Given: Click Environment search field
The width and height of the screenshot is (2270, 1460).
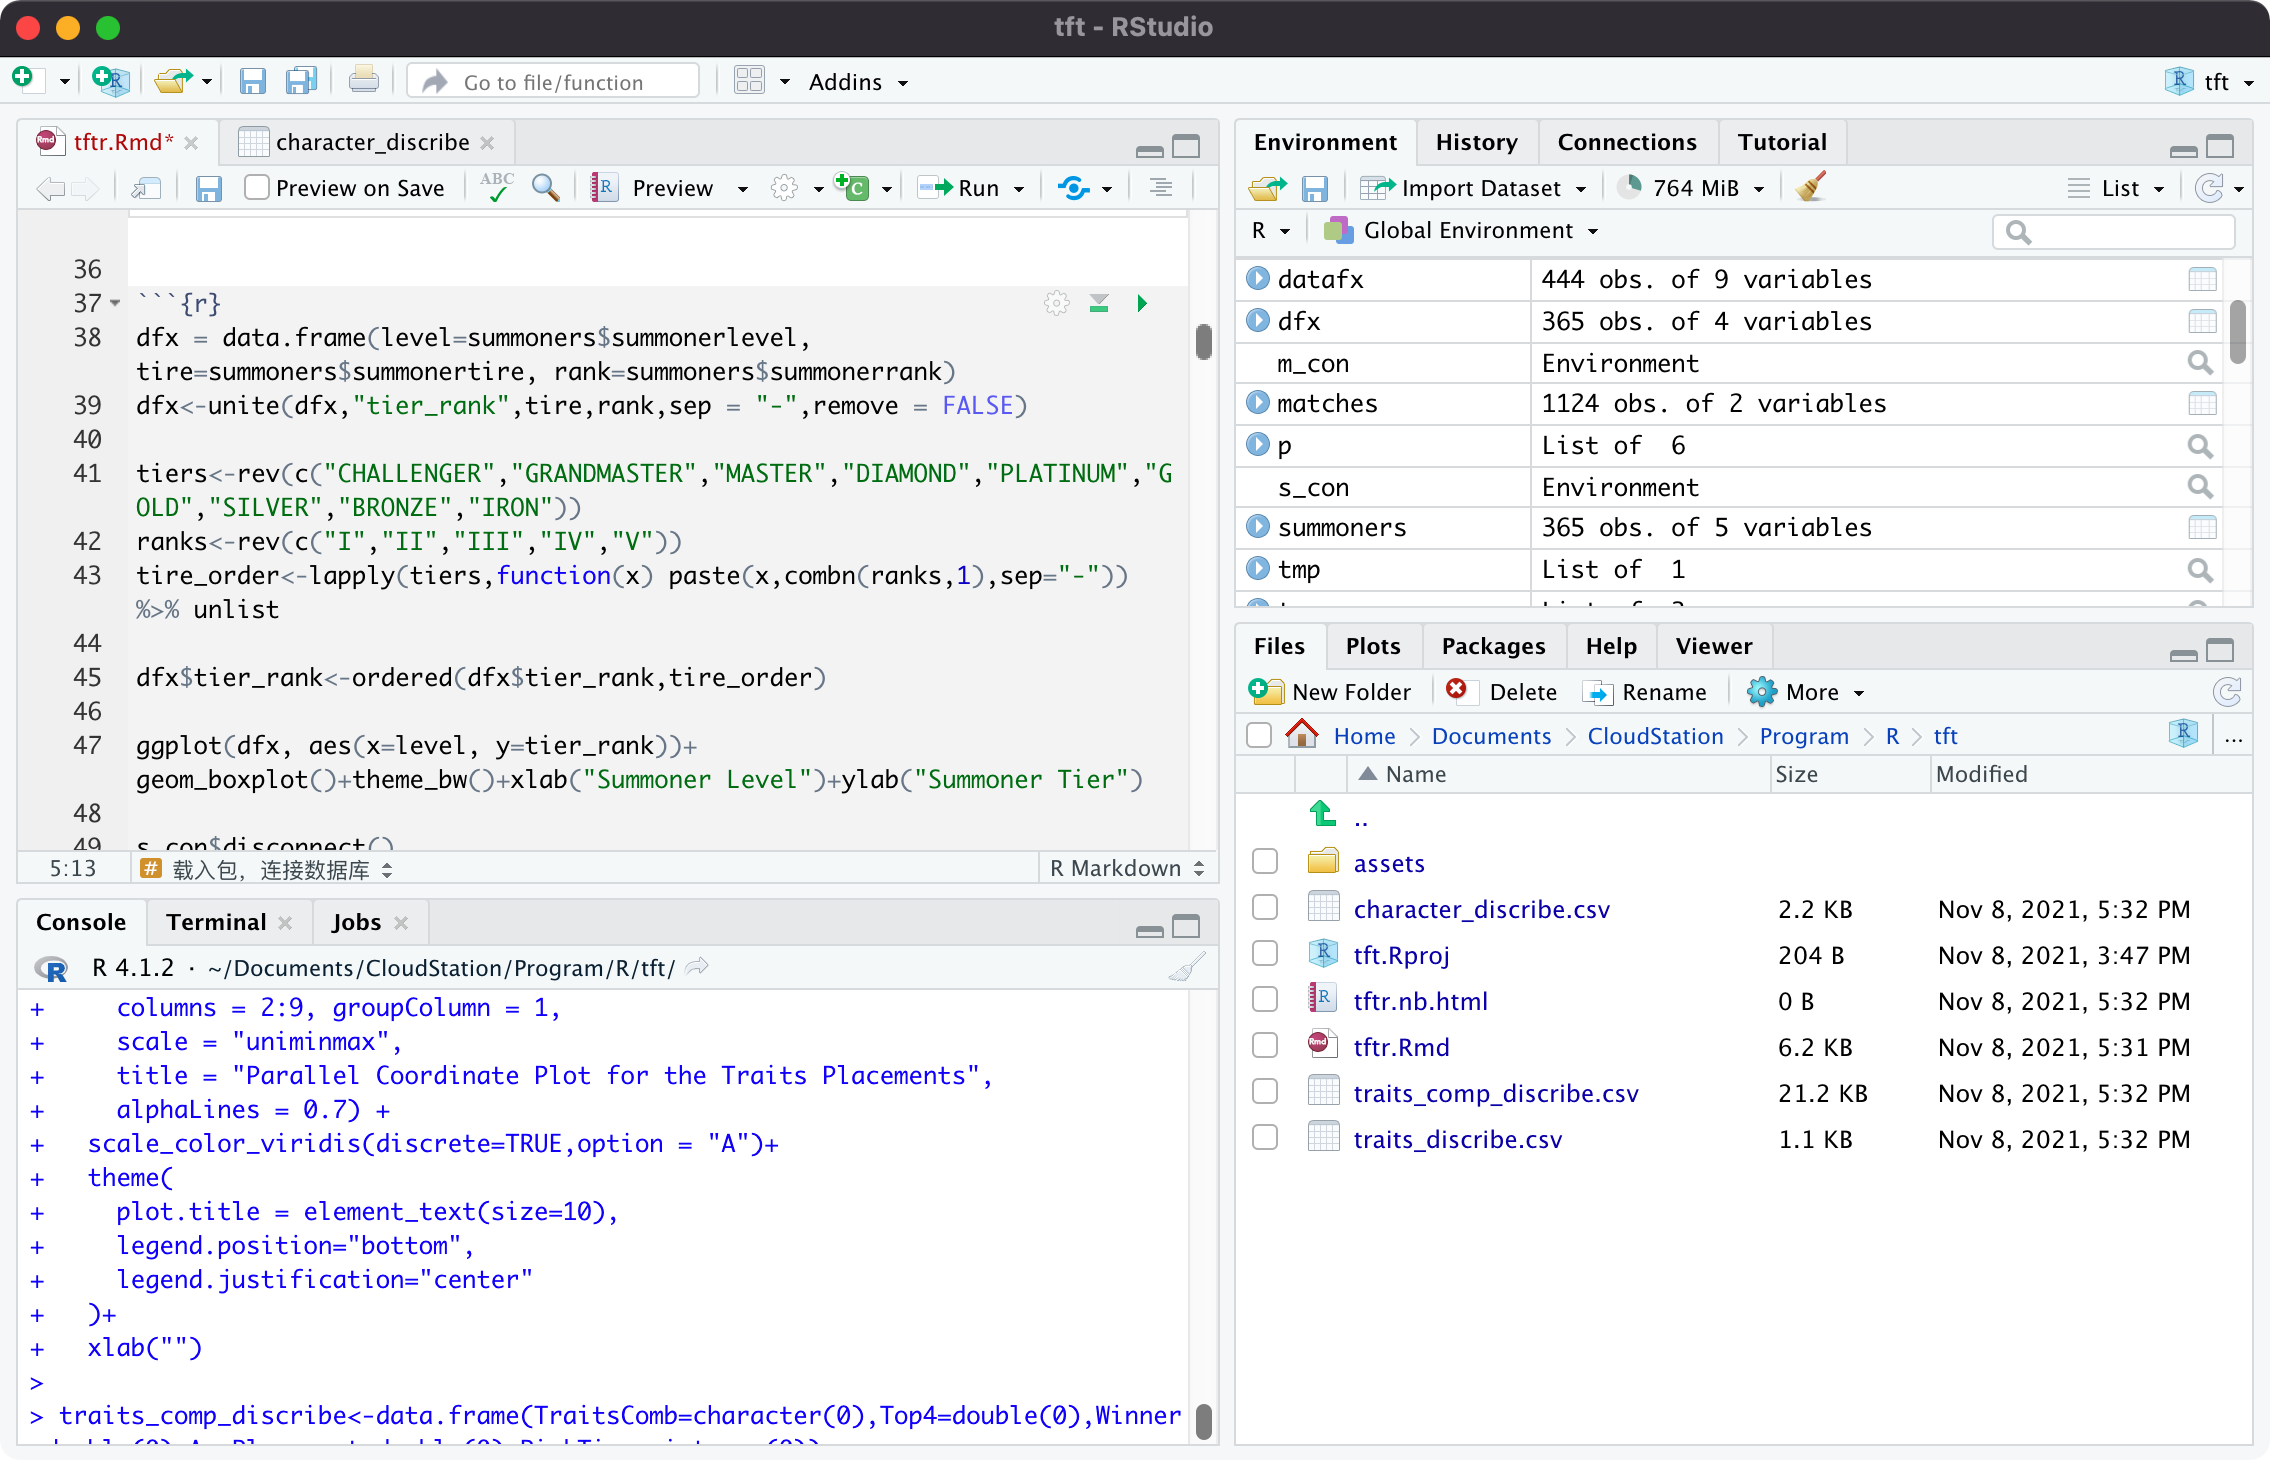Looking at the screenshot, I should pos(2114,232).
